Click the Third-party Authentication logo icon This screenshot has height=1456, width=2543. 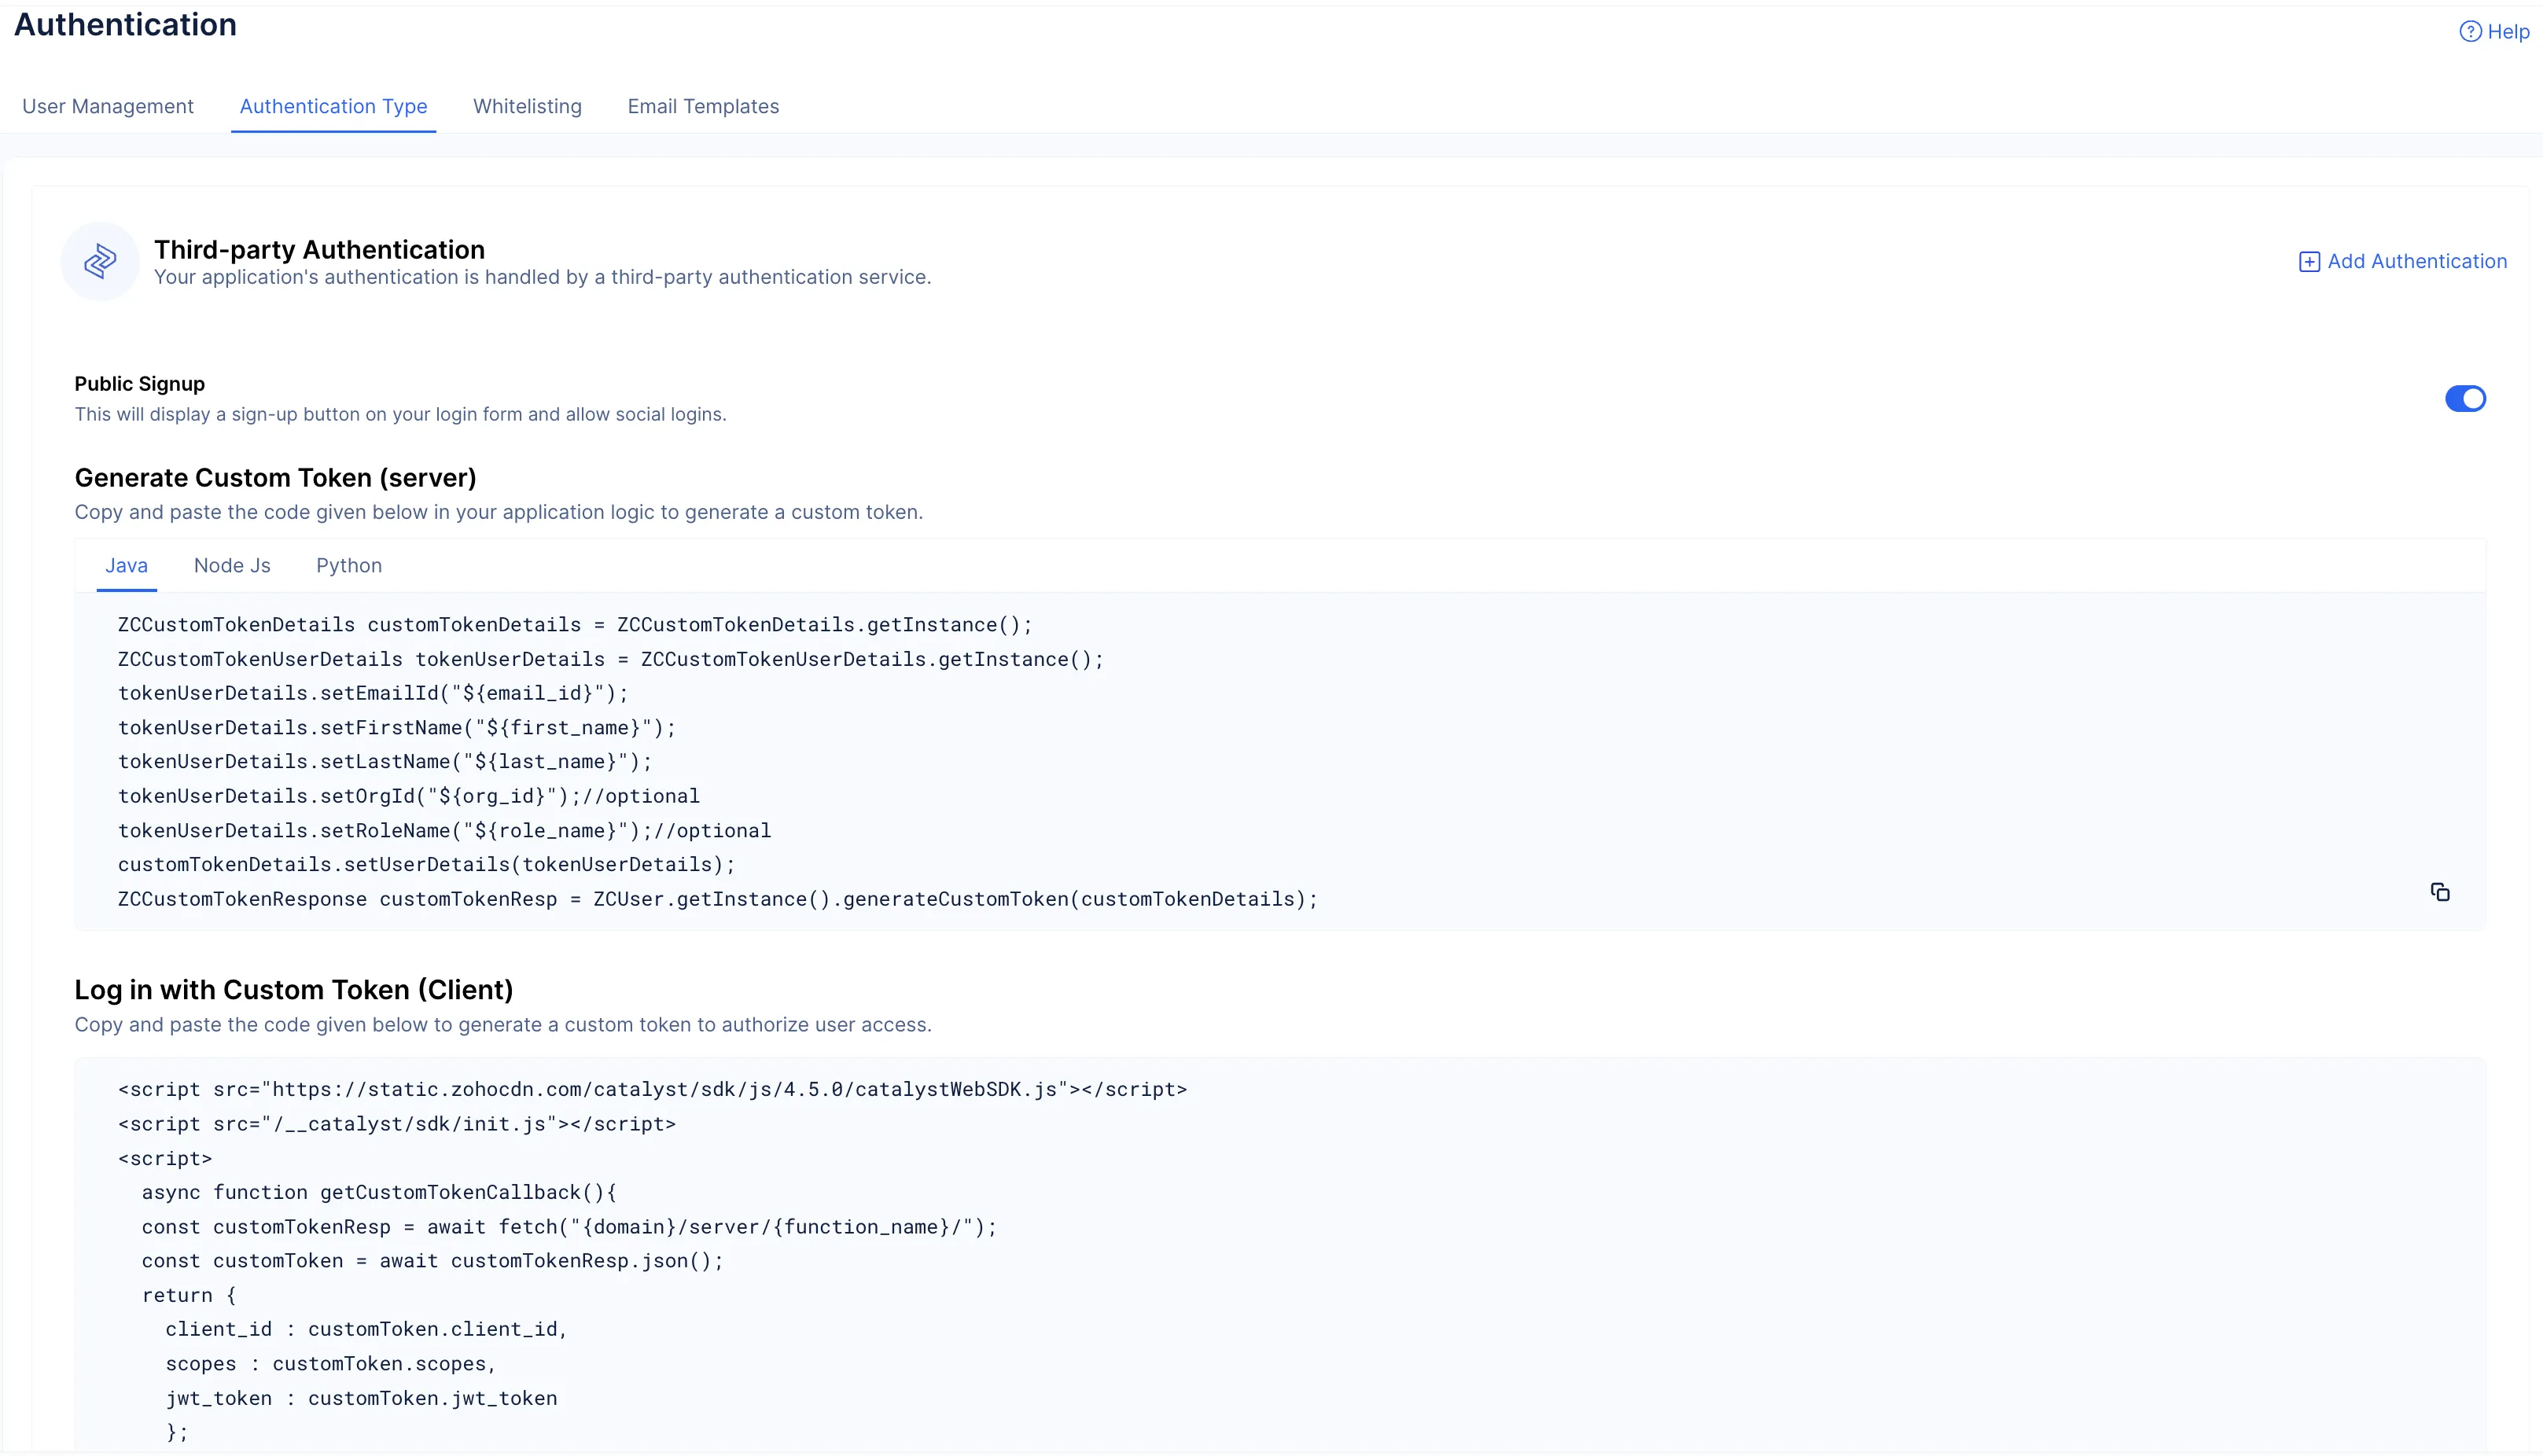100,262
